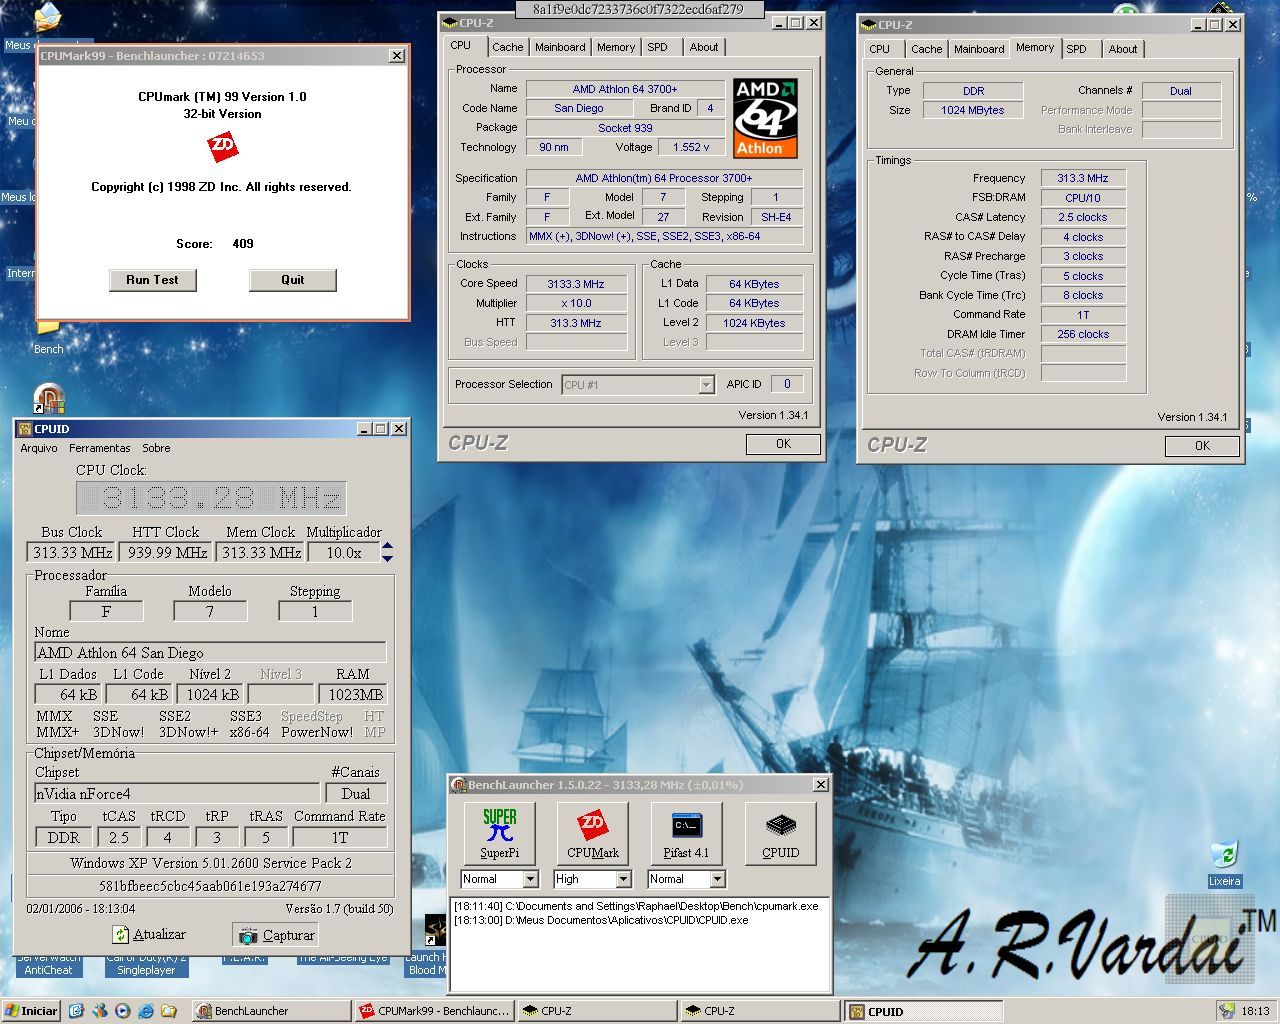Click the Show Desktop quick launch icon

[76, 1011]
